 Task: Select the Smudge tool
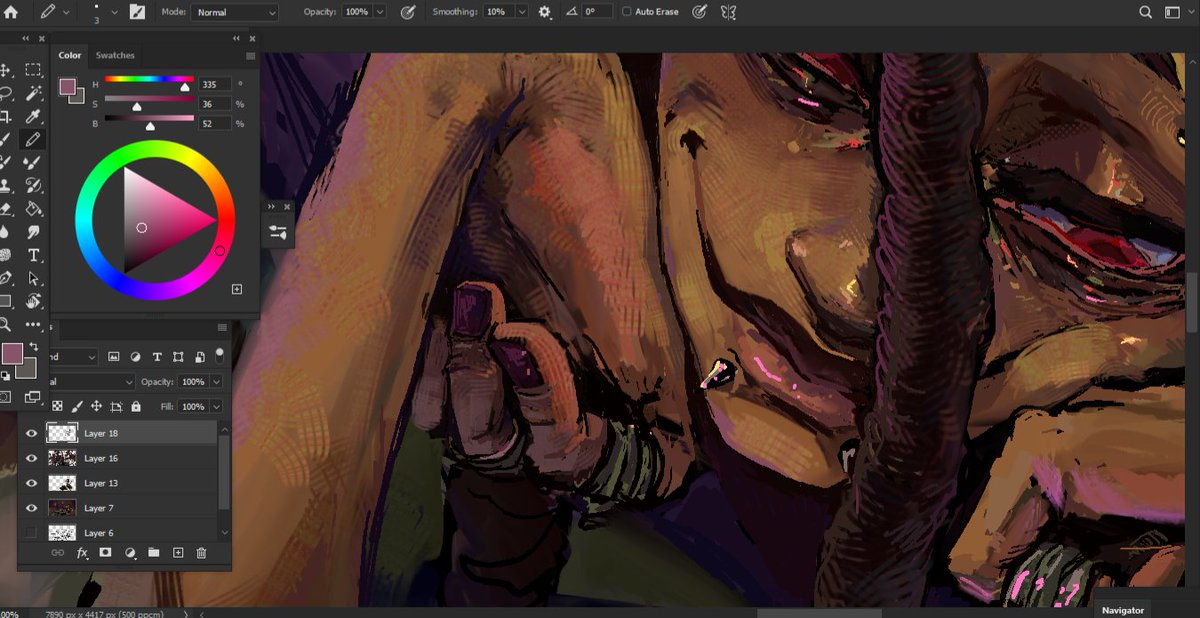[33, 232]
